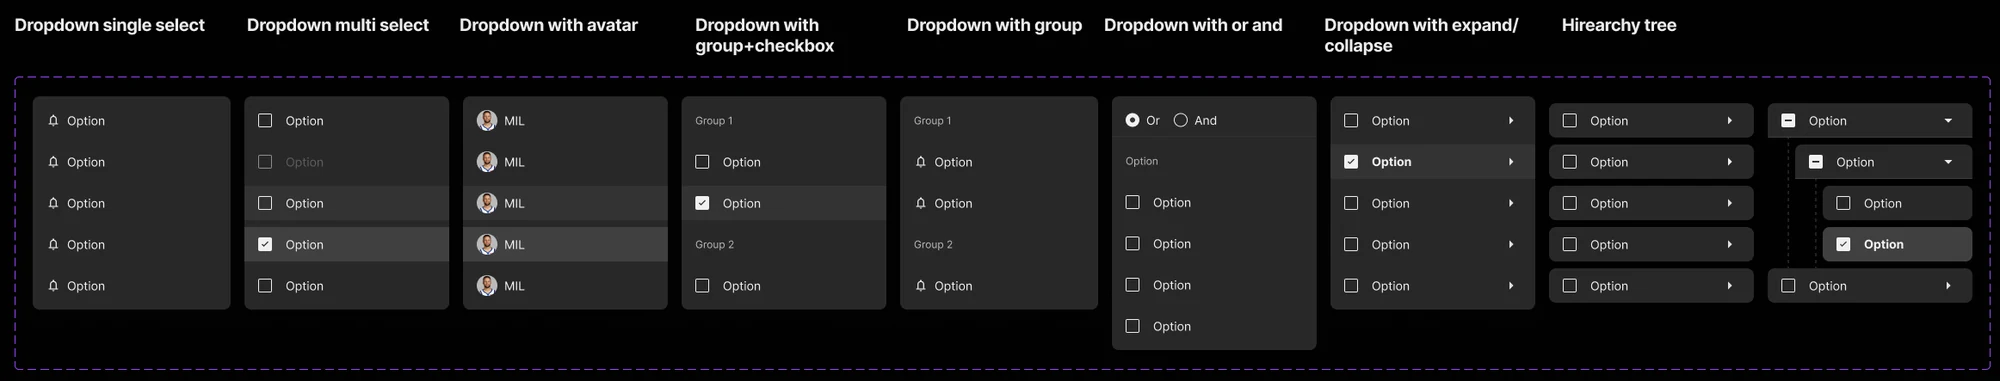Click Group 2 header in group+checkbox dropdown
Image resolution: width=2000 pixels, height=381 pixels.
[715, 244]
